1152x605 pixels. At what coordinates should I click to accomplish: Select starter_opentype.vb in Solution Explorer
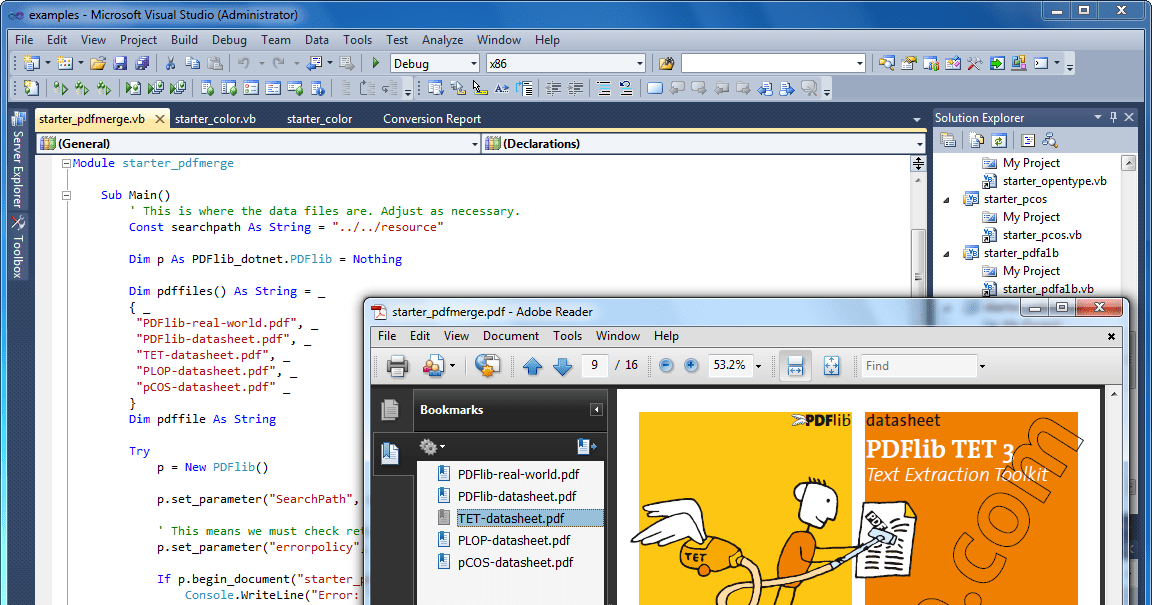1054,181
